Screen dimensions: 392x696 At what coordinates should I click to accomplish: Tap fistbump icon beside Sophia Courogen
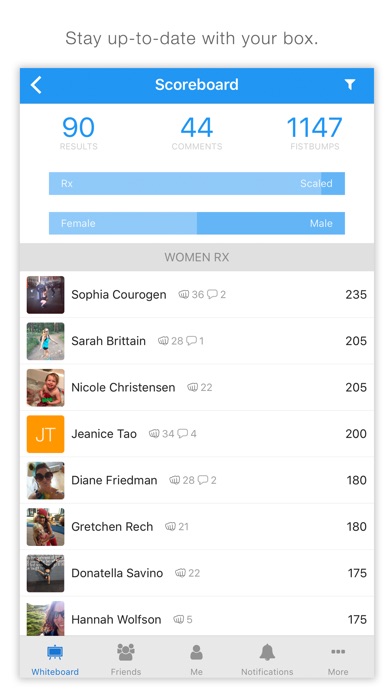coord(184,294)
